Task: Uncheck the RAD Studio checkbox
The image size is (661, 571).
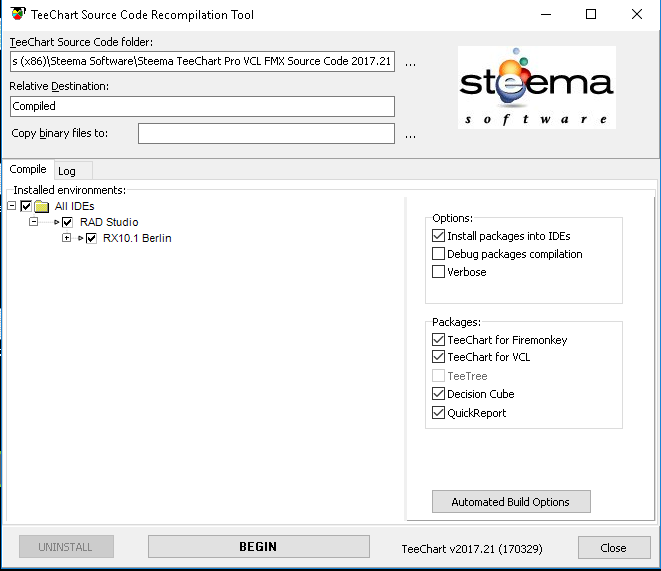Action: click(x=67, y=222)
